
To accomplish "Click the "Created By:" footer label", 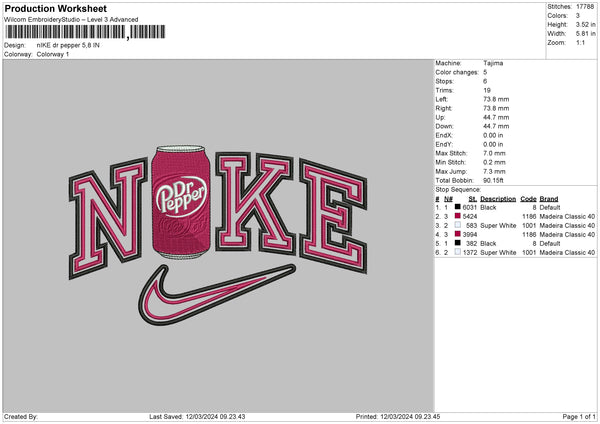I will [x=21, y=417].
